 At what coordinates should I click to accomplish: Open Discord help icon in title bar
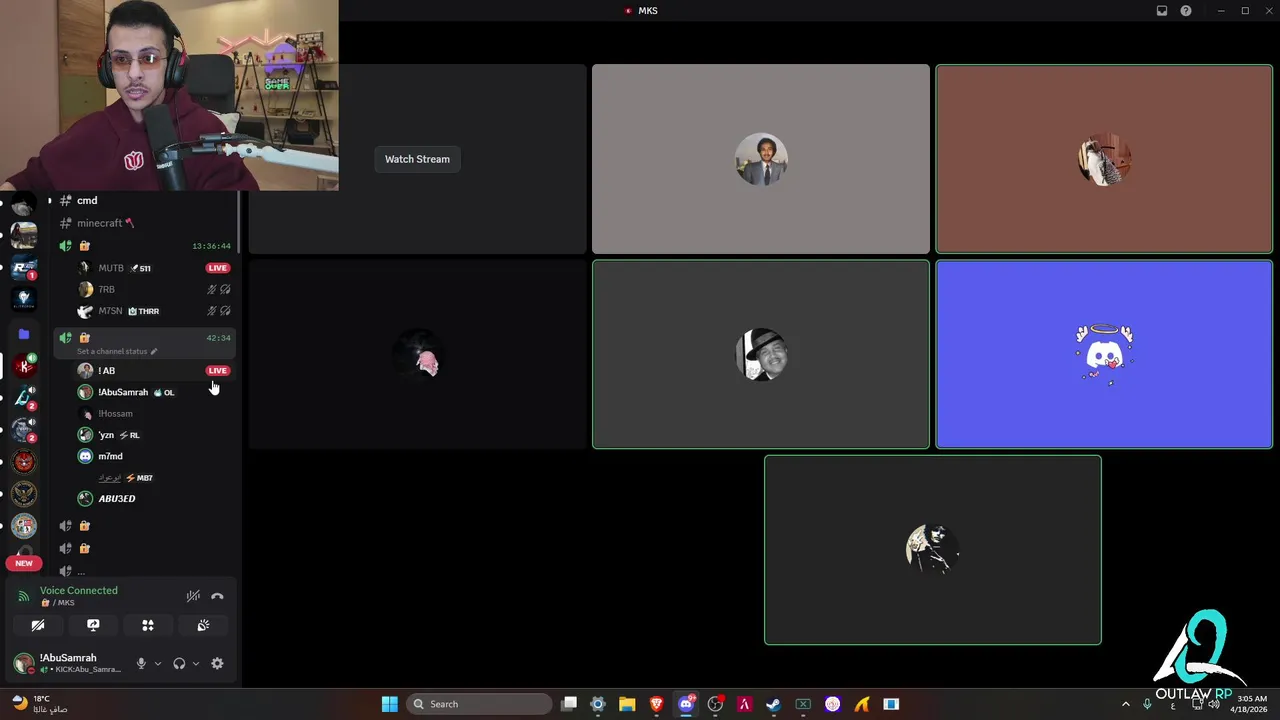coord(1186,11)
